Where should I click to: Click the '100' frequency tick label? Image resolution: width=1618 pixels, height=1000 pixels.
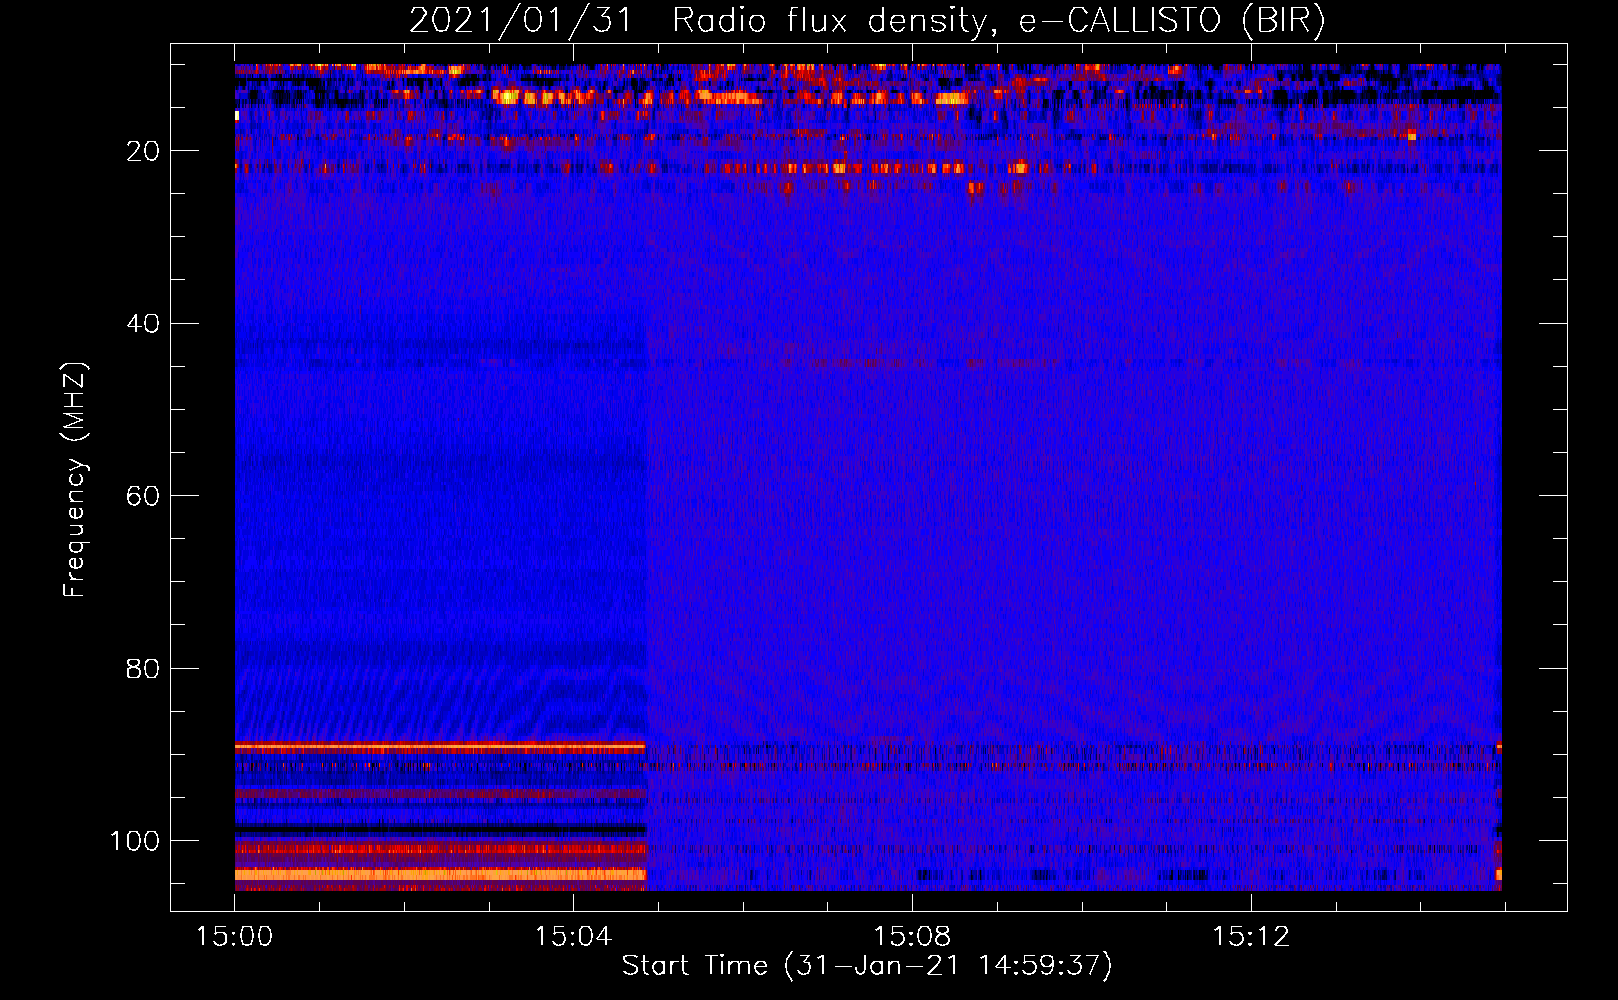click(135, 841)
